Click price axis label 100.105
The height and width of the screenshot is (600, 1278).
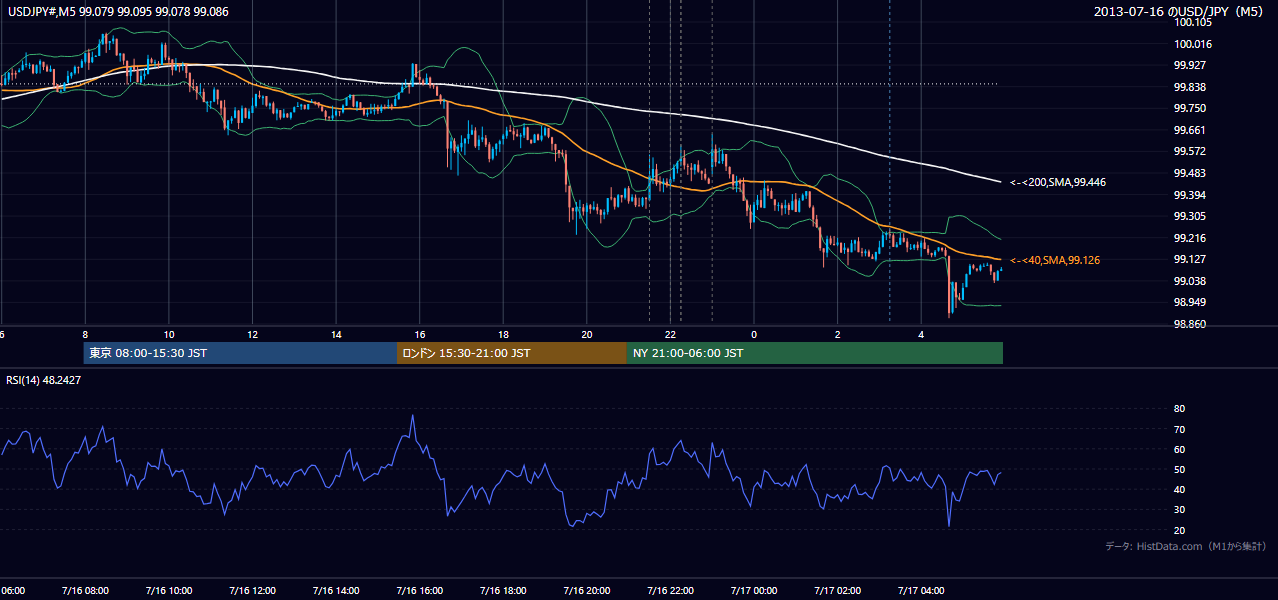1194,22
